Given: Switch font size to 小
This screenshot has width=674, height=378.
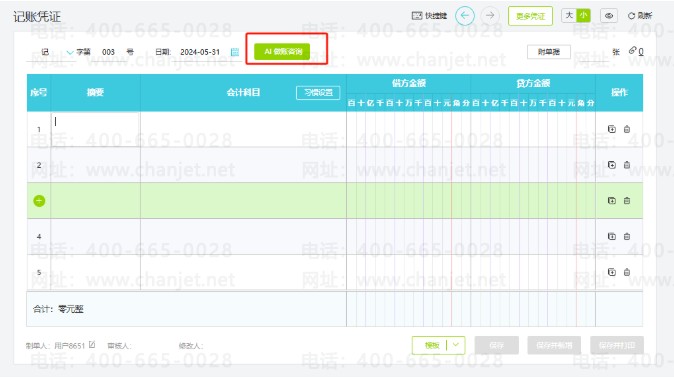Looking at the screenshot, I should pyautogui.click(x=583, y=16).
